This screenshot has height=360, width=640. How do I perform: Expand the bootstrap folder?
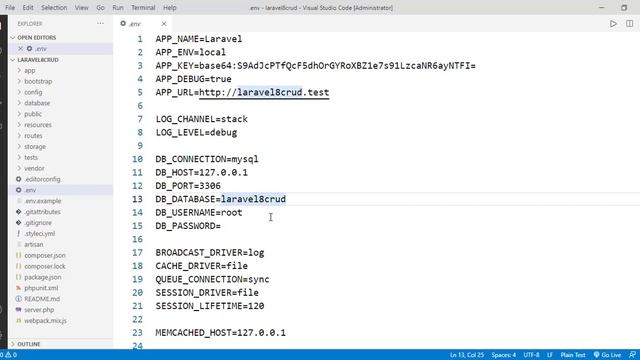tap(34, 81)
